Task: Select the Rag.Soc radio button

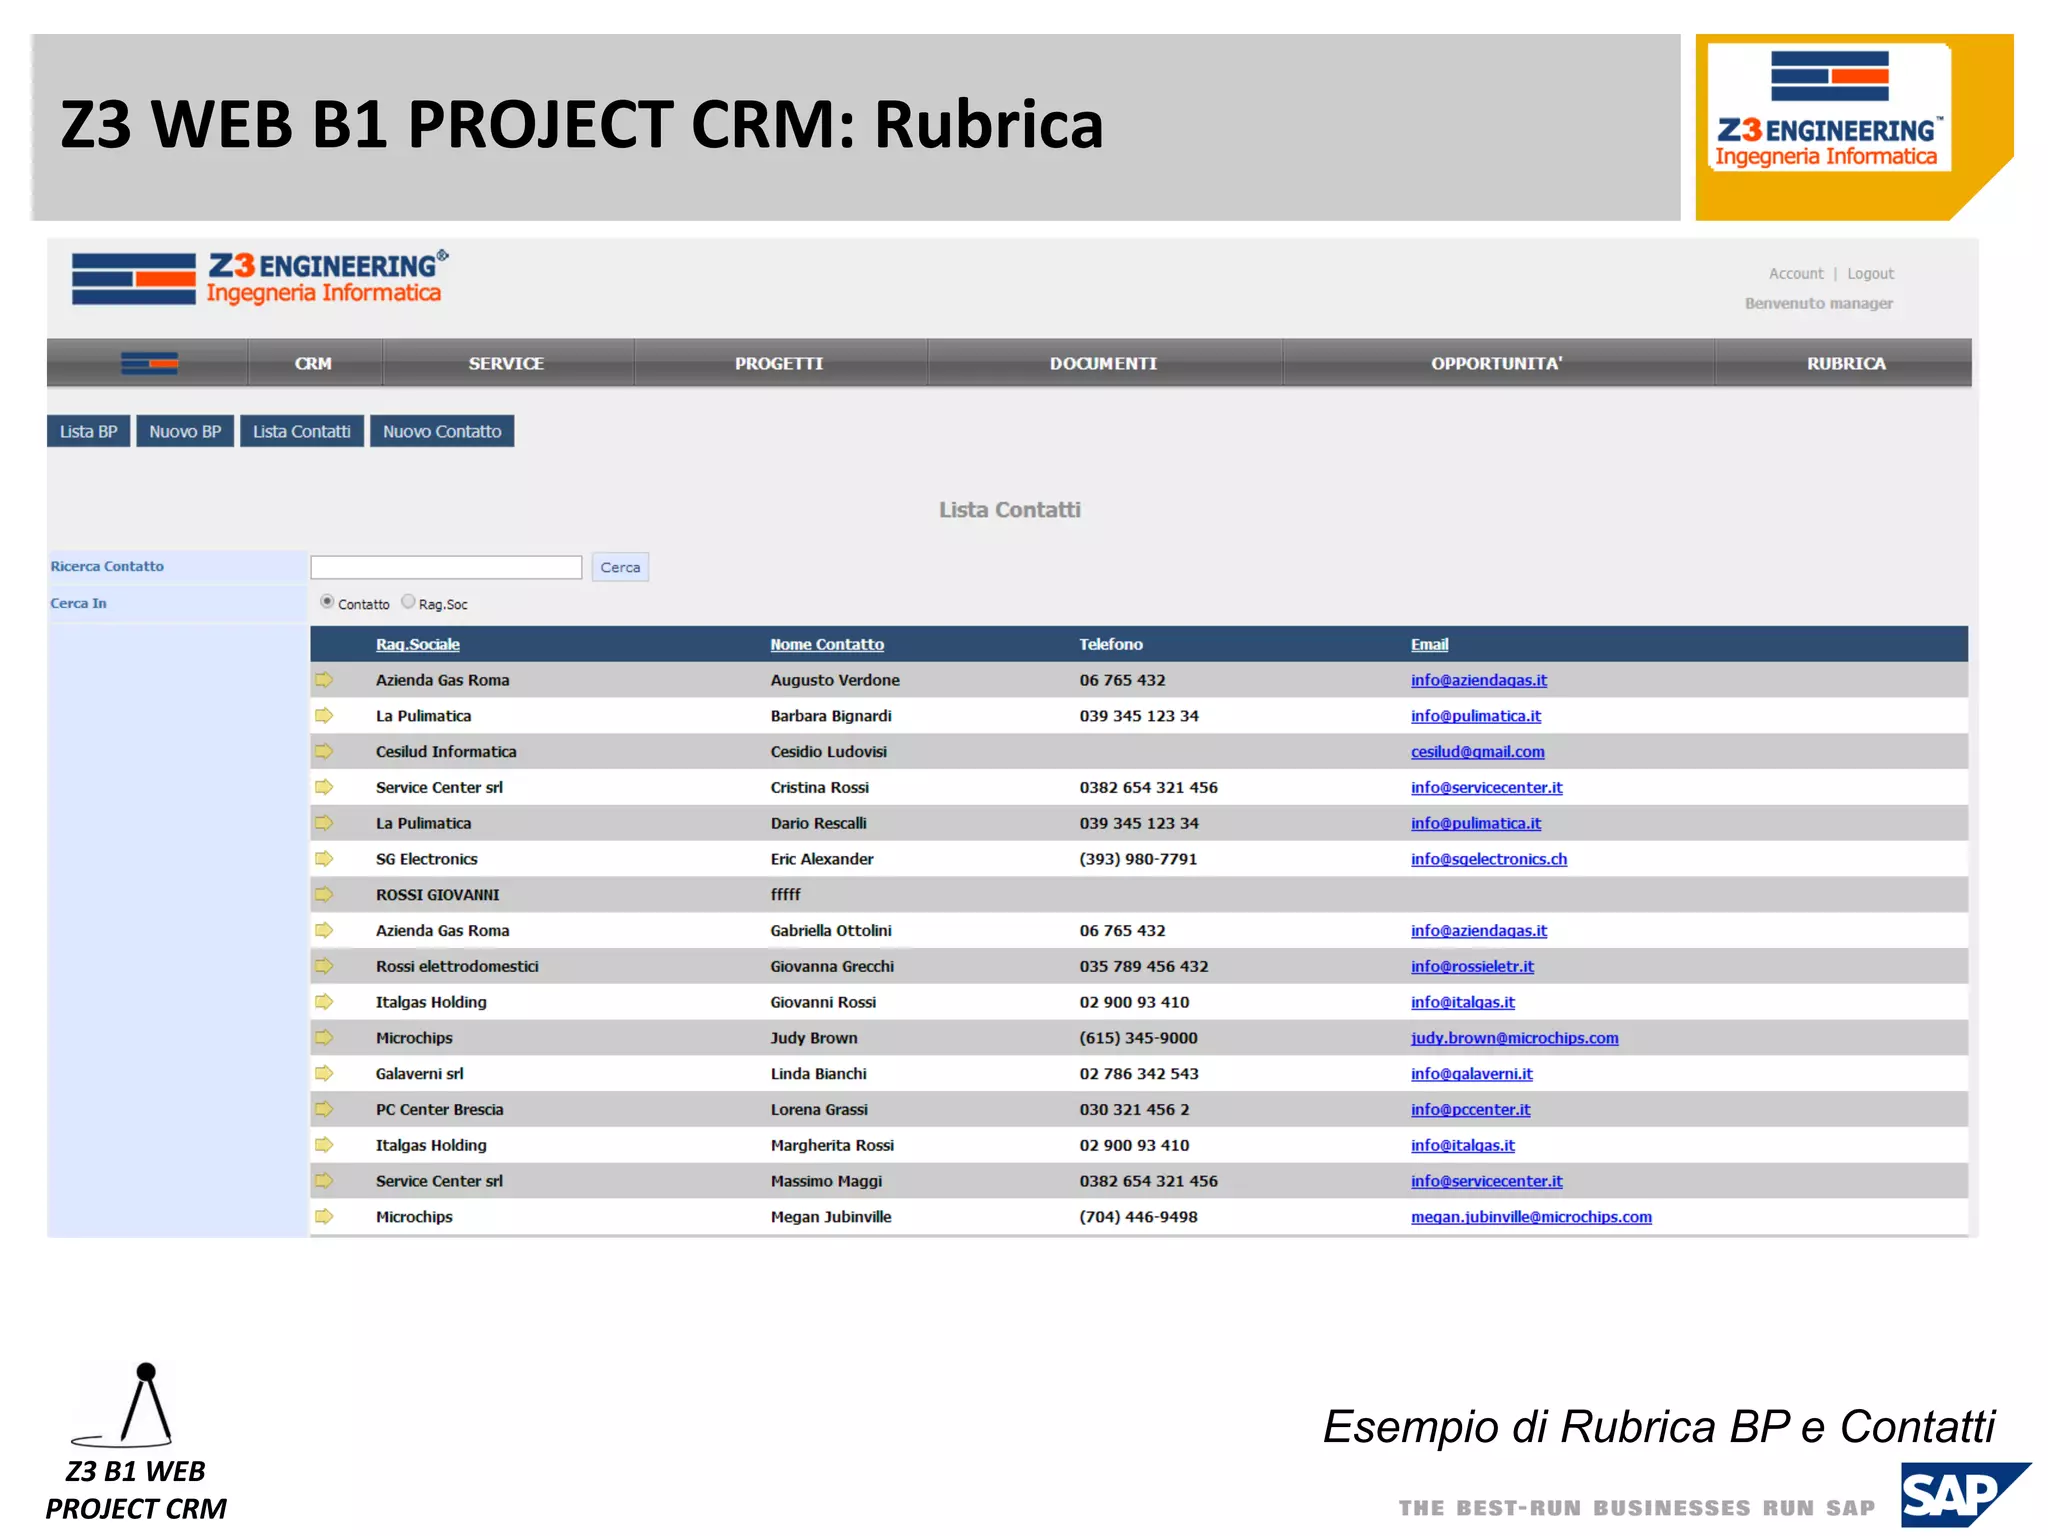Action: click(x=408, y=602)
